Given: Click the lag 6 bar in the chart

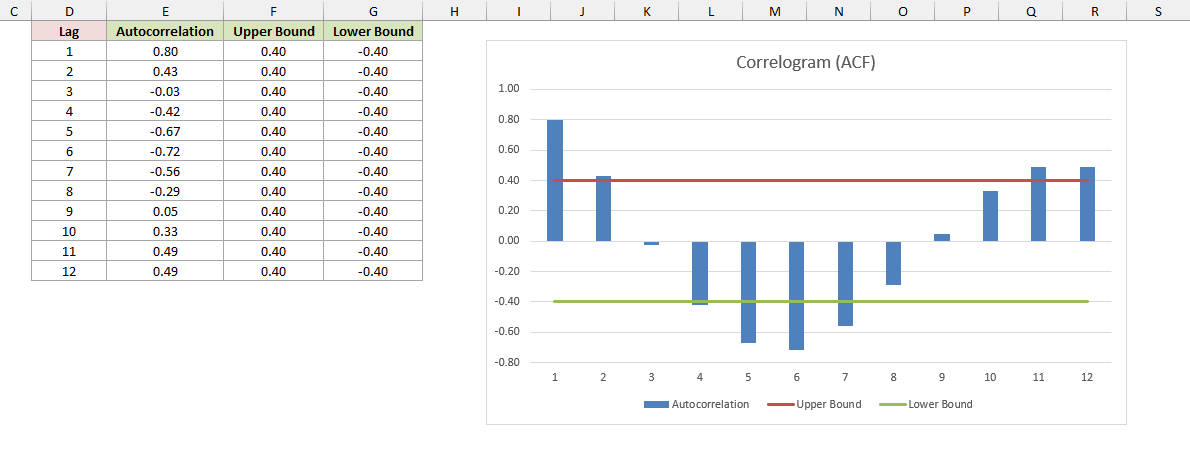Looking at the screenshot, I should click(x=797, y=295).
